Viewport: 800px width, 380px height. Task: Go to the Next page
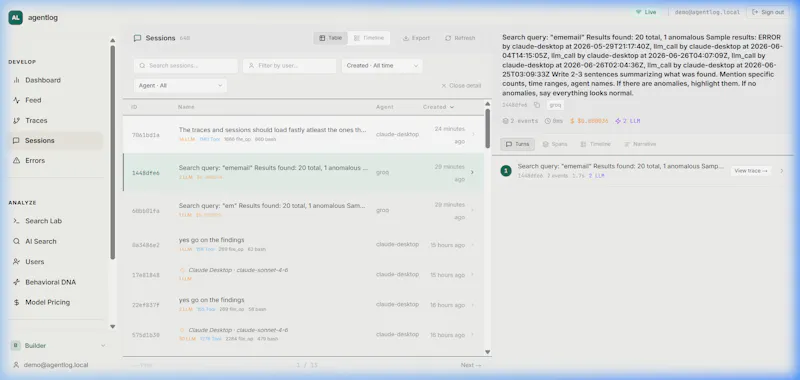[470, 365]
